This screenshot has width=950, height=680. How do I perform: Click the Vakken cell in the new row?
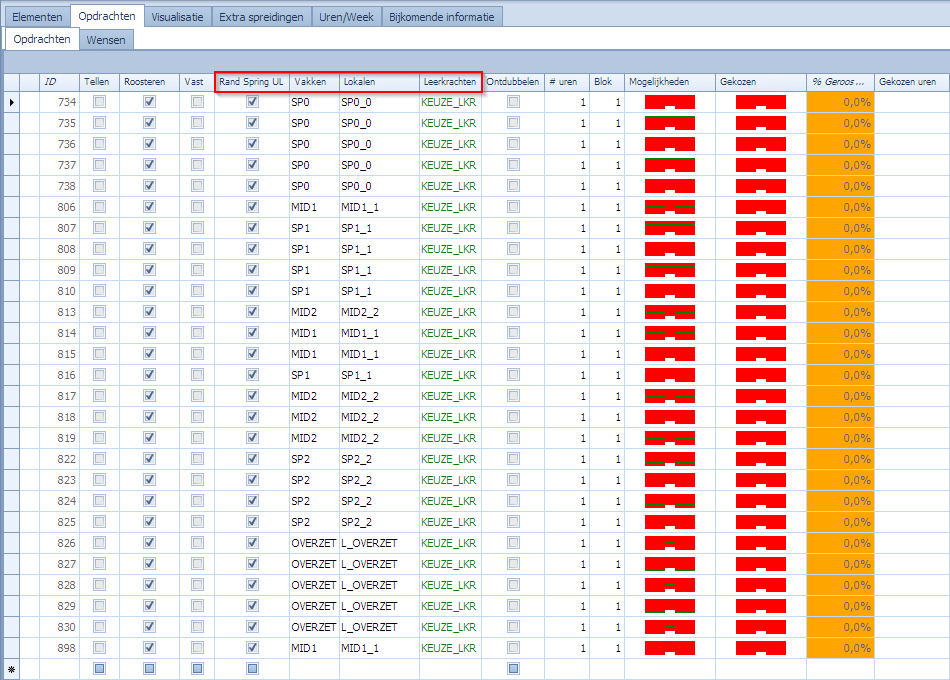[314, 669]
